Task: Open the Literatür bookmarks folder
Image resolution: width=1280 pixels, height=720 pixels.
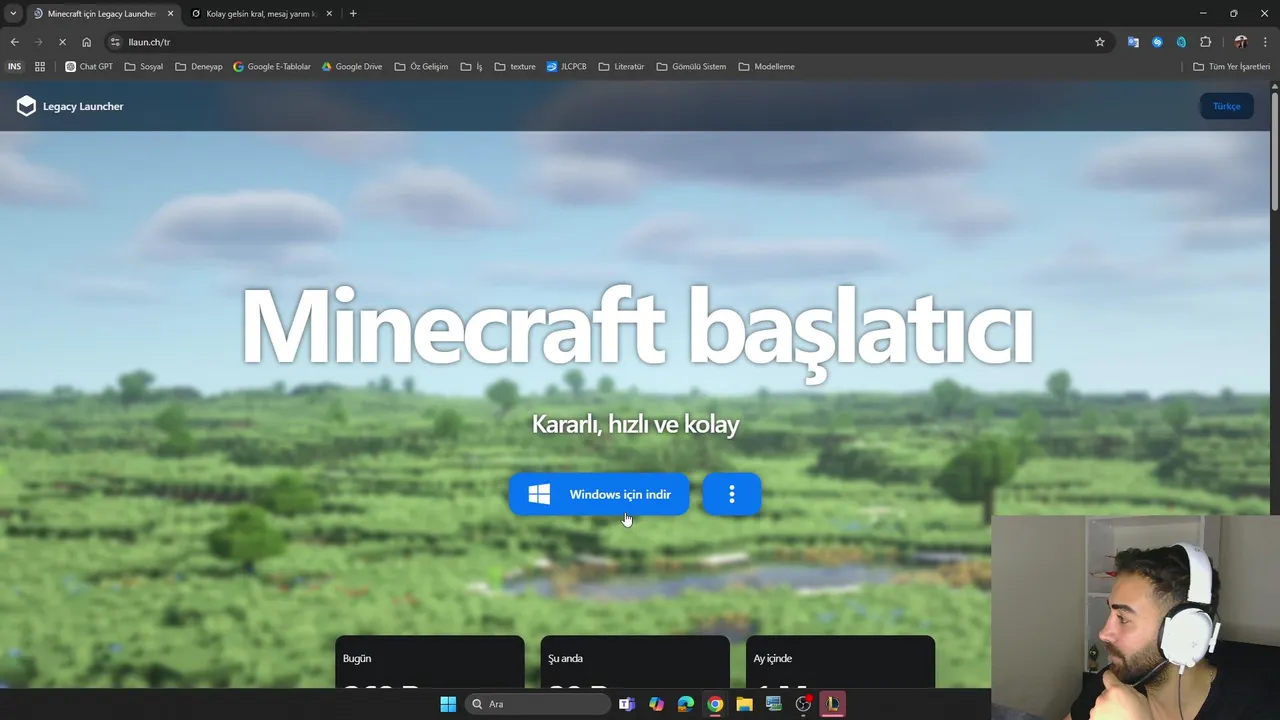Action: point(622,67)
